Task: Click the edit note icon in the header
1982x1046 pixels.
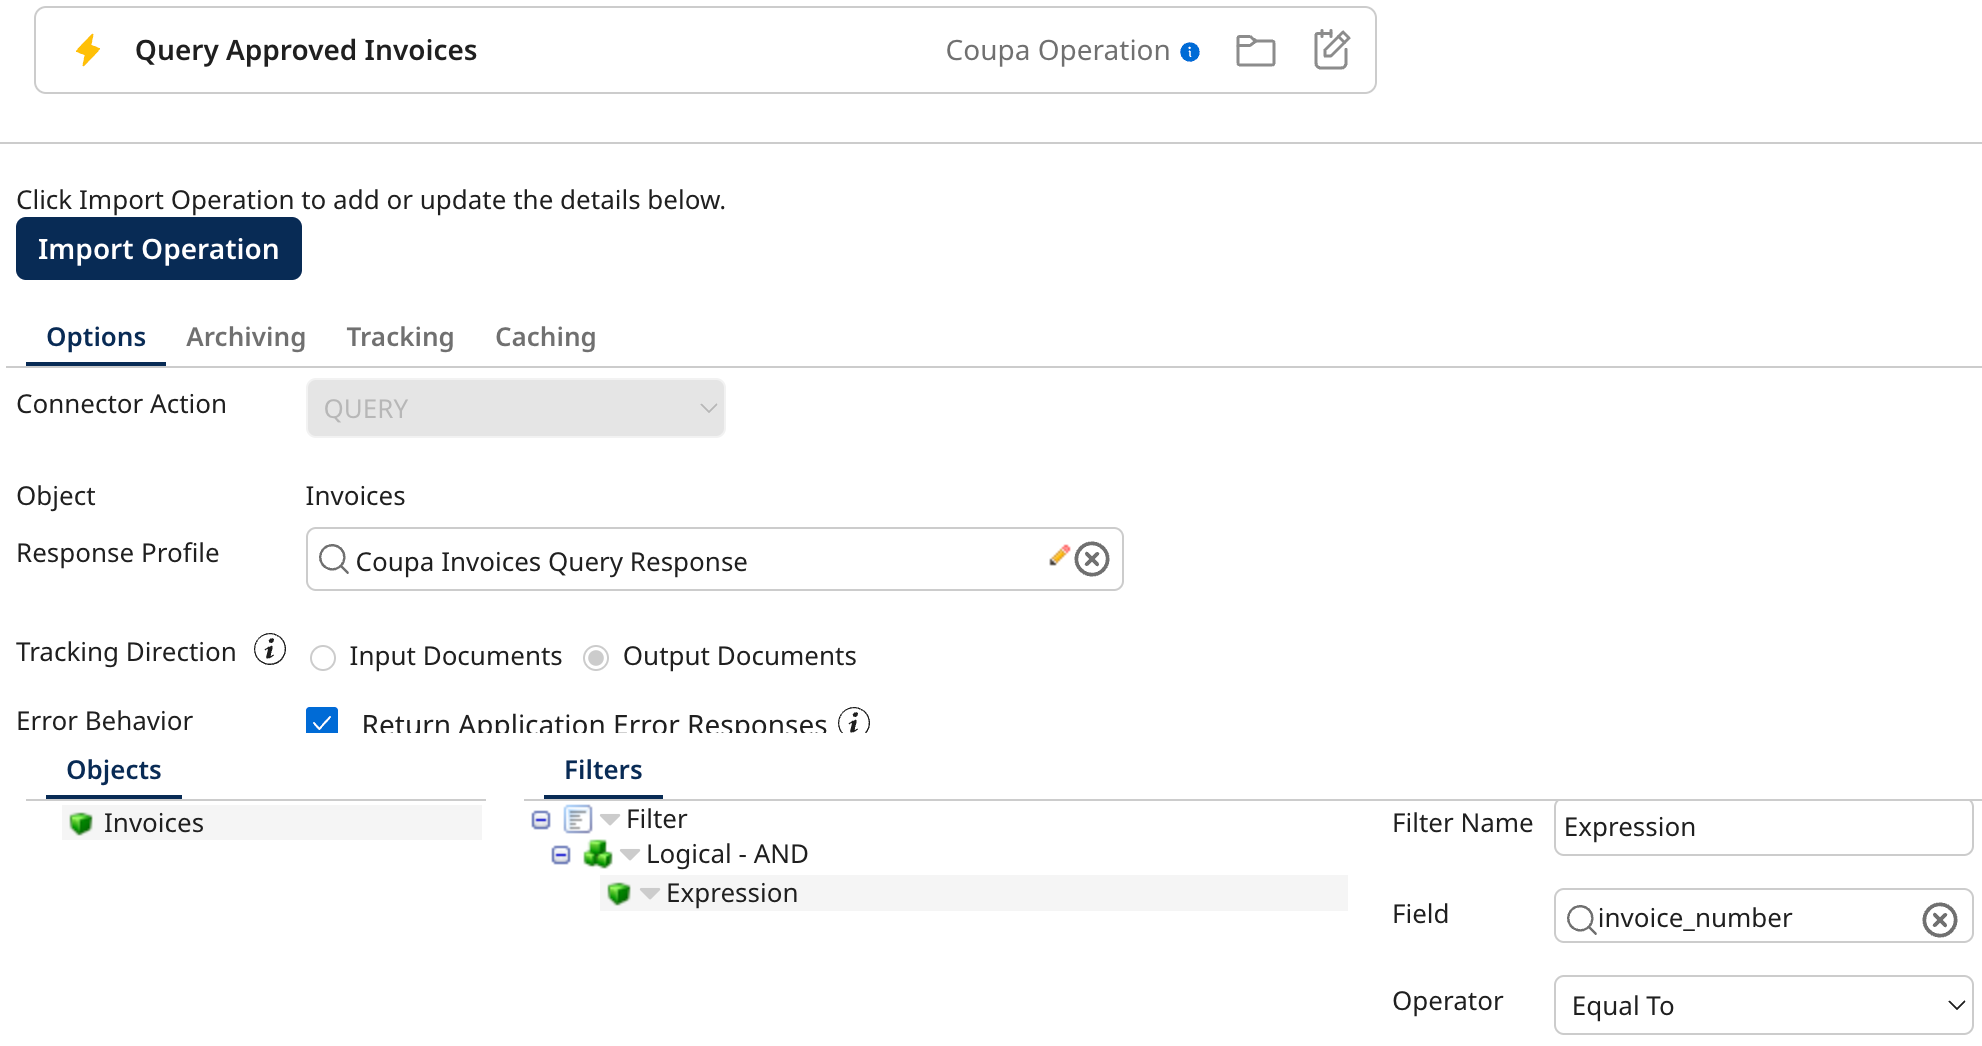Action: [1331, 49]
